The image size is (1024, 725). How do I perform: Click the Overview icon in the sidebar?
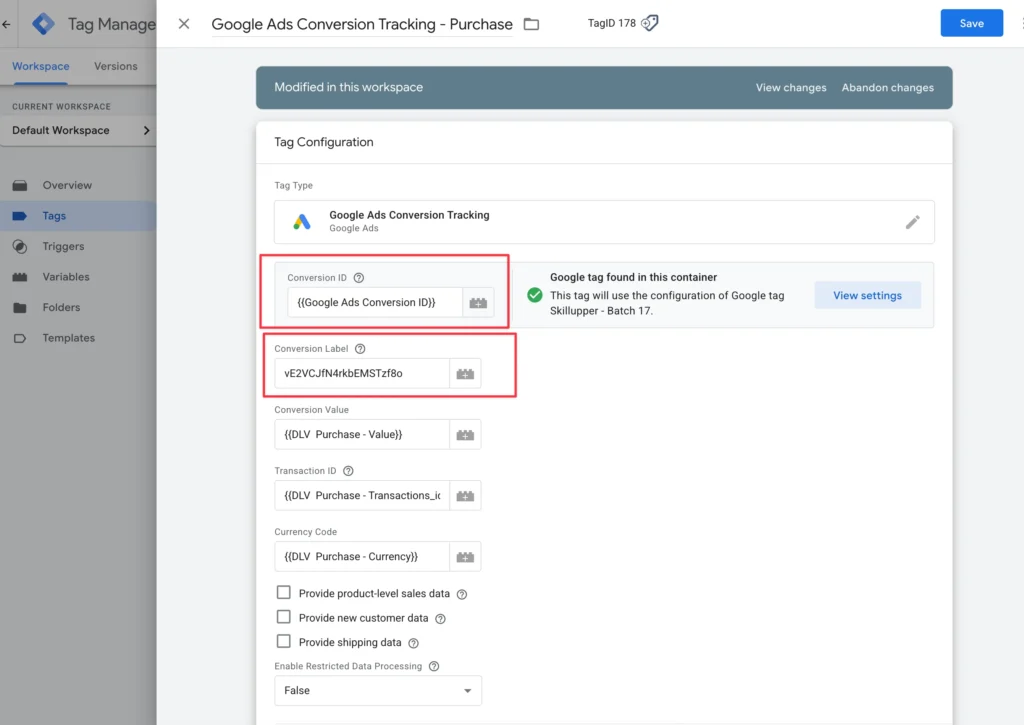click(x=20, y=185)
